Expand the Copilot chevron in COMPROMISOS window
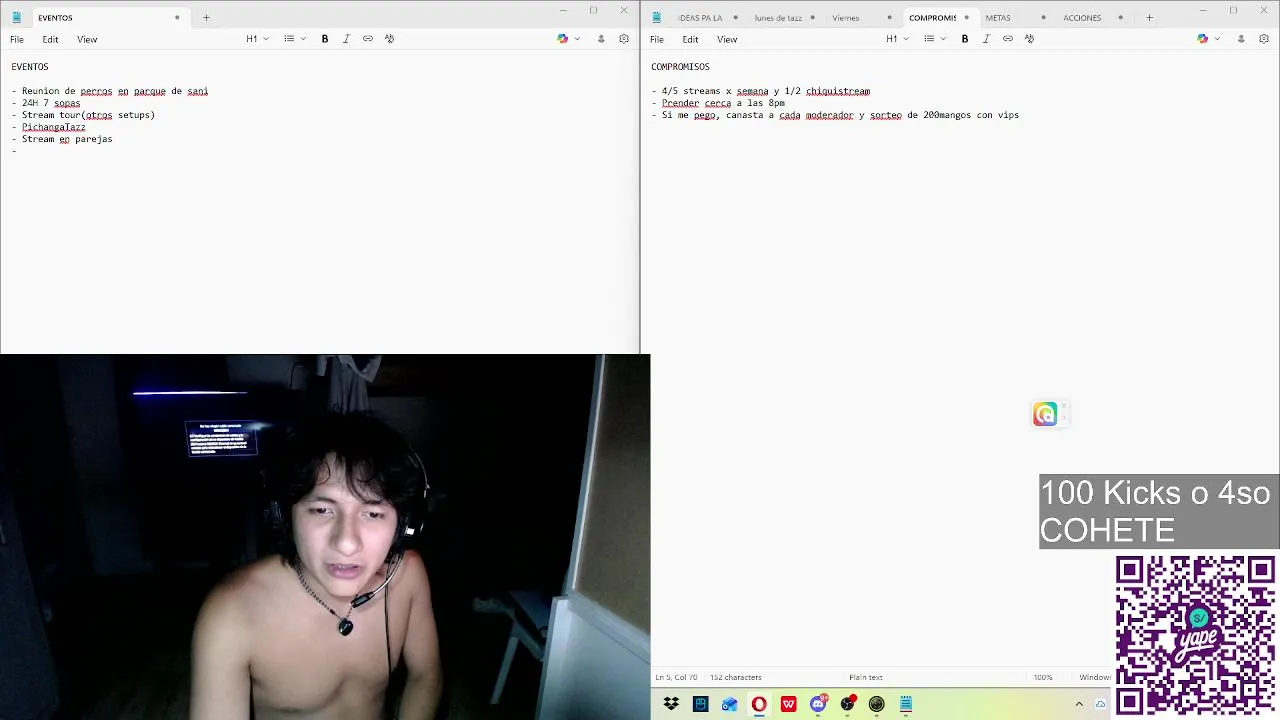Screen dimensions: 1280x720 pos(1217,39)
